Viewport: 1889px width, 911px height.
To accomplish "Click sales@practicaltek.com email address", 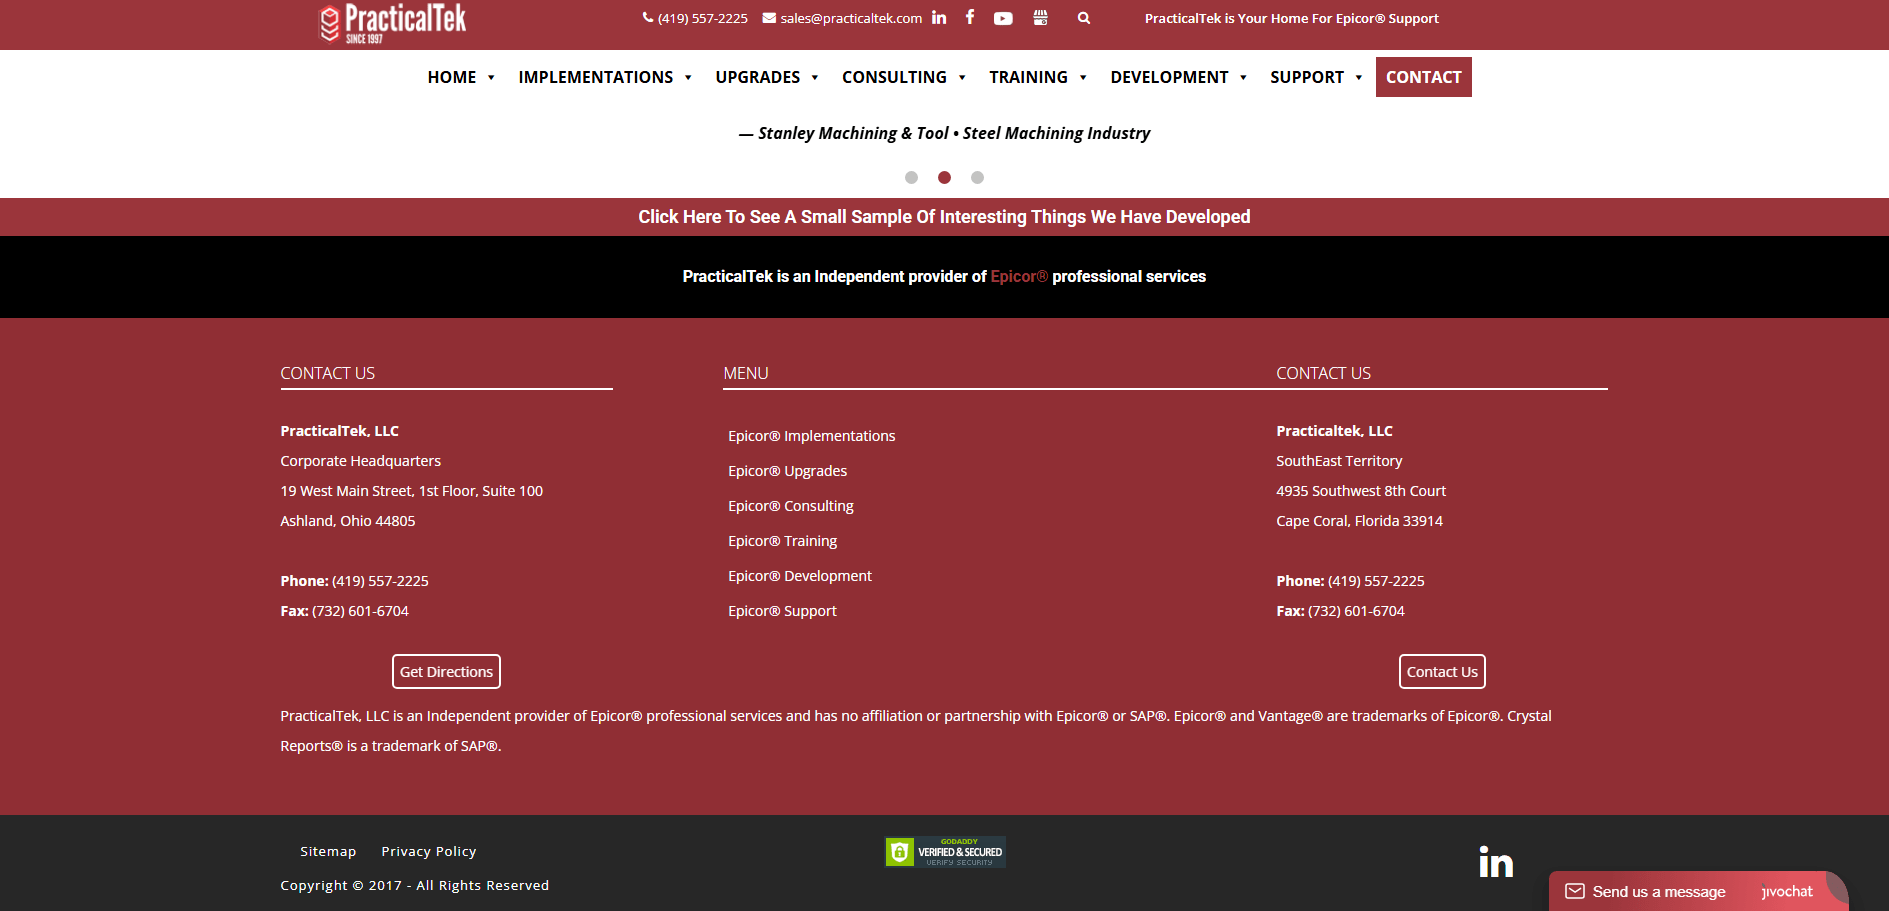I will (x=851, y=18).
